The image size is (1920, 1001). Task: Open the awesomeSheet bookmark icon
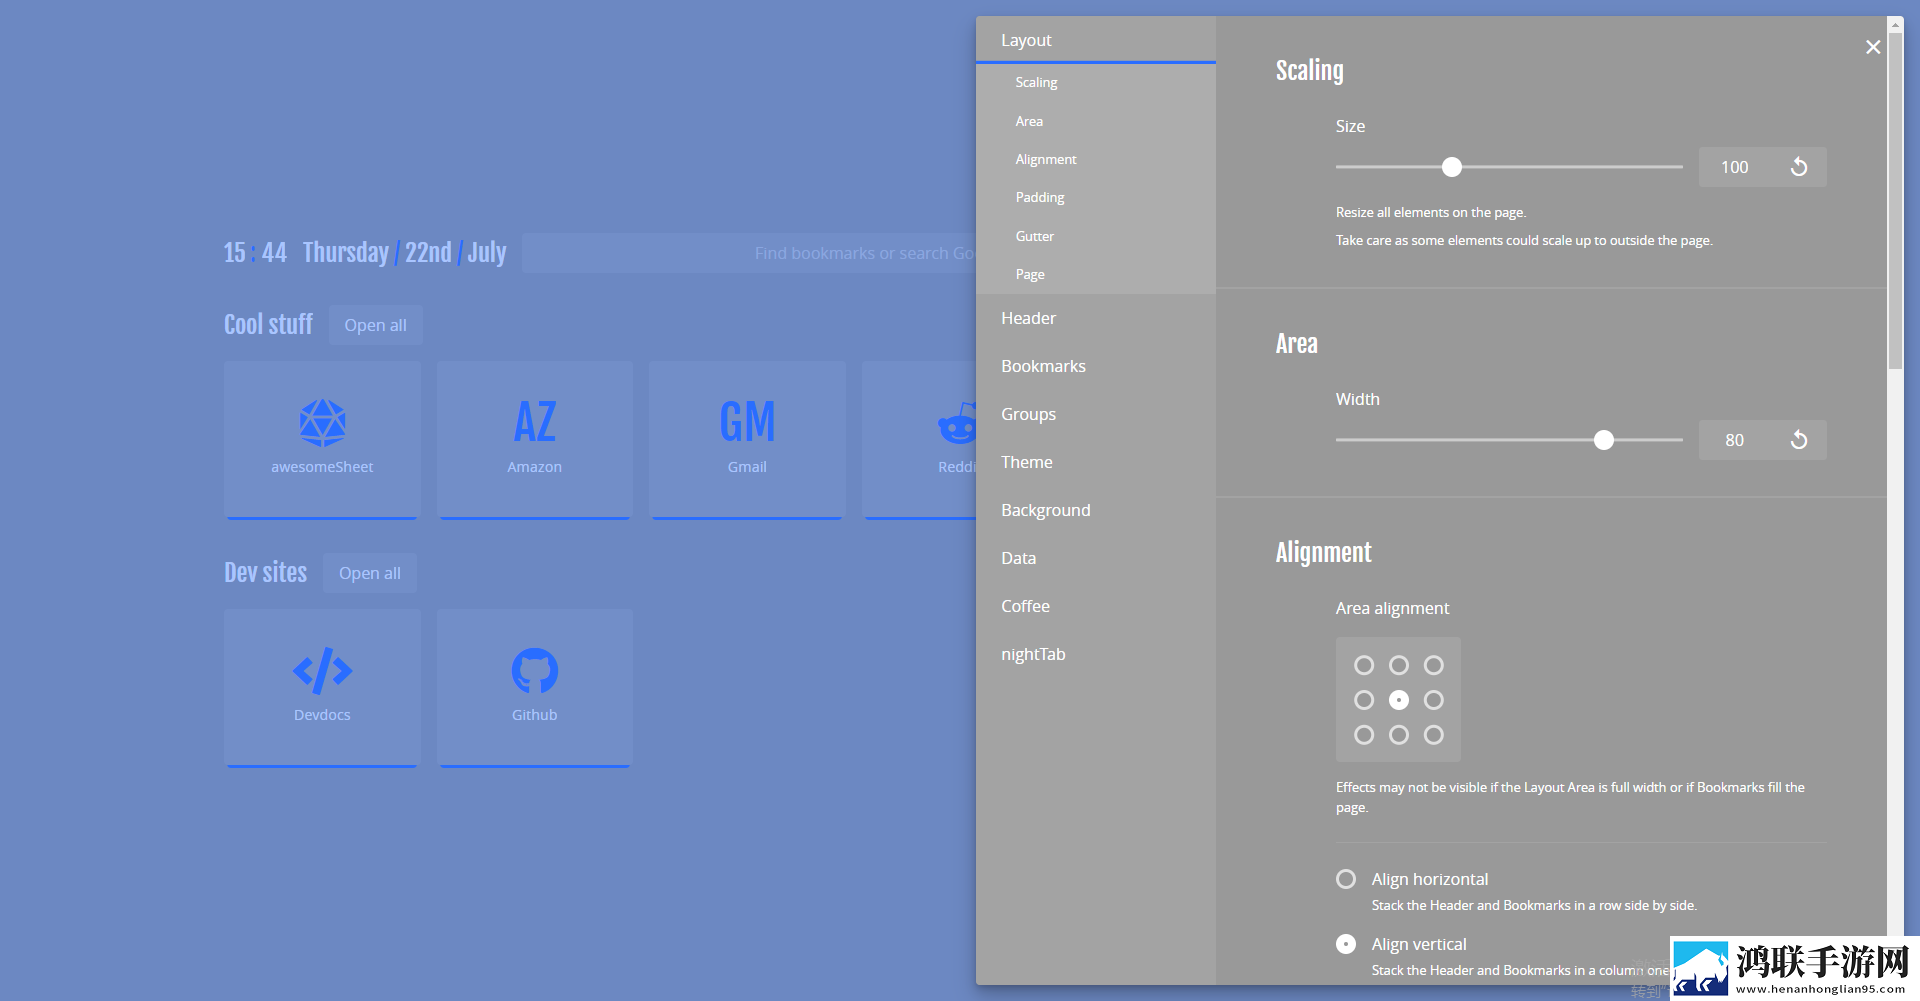(x=322, y=423)
